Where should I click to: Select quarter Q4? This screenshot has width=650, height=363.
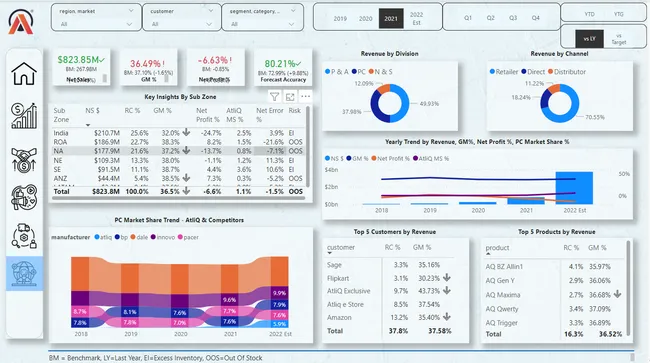coord(536,18)
